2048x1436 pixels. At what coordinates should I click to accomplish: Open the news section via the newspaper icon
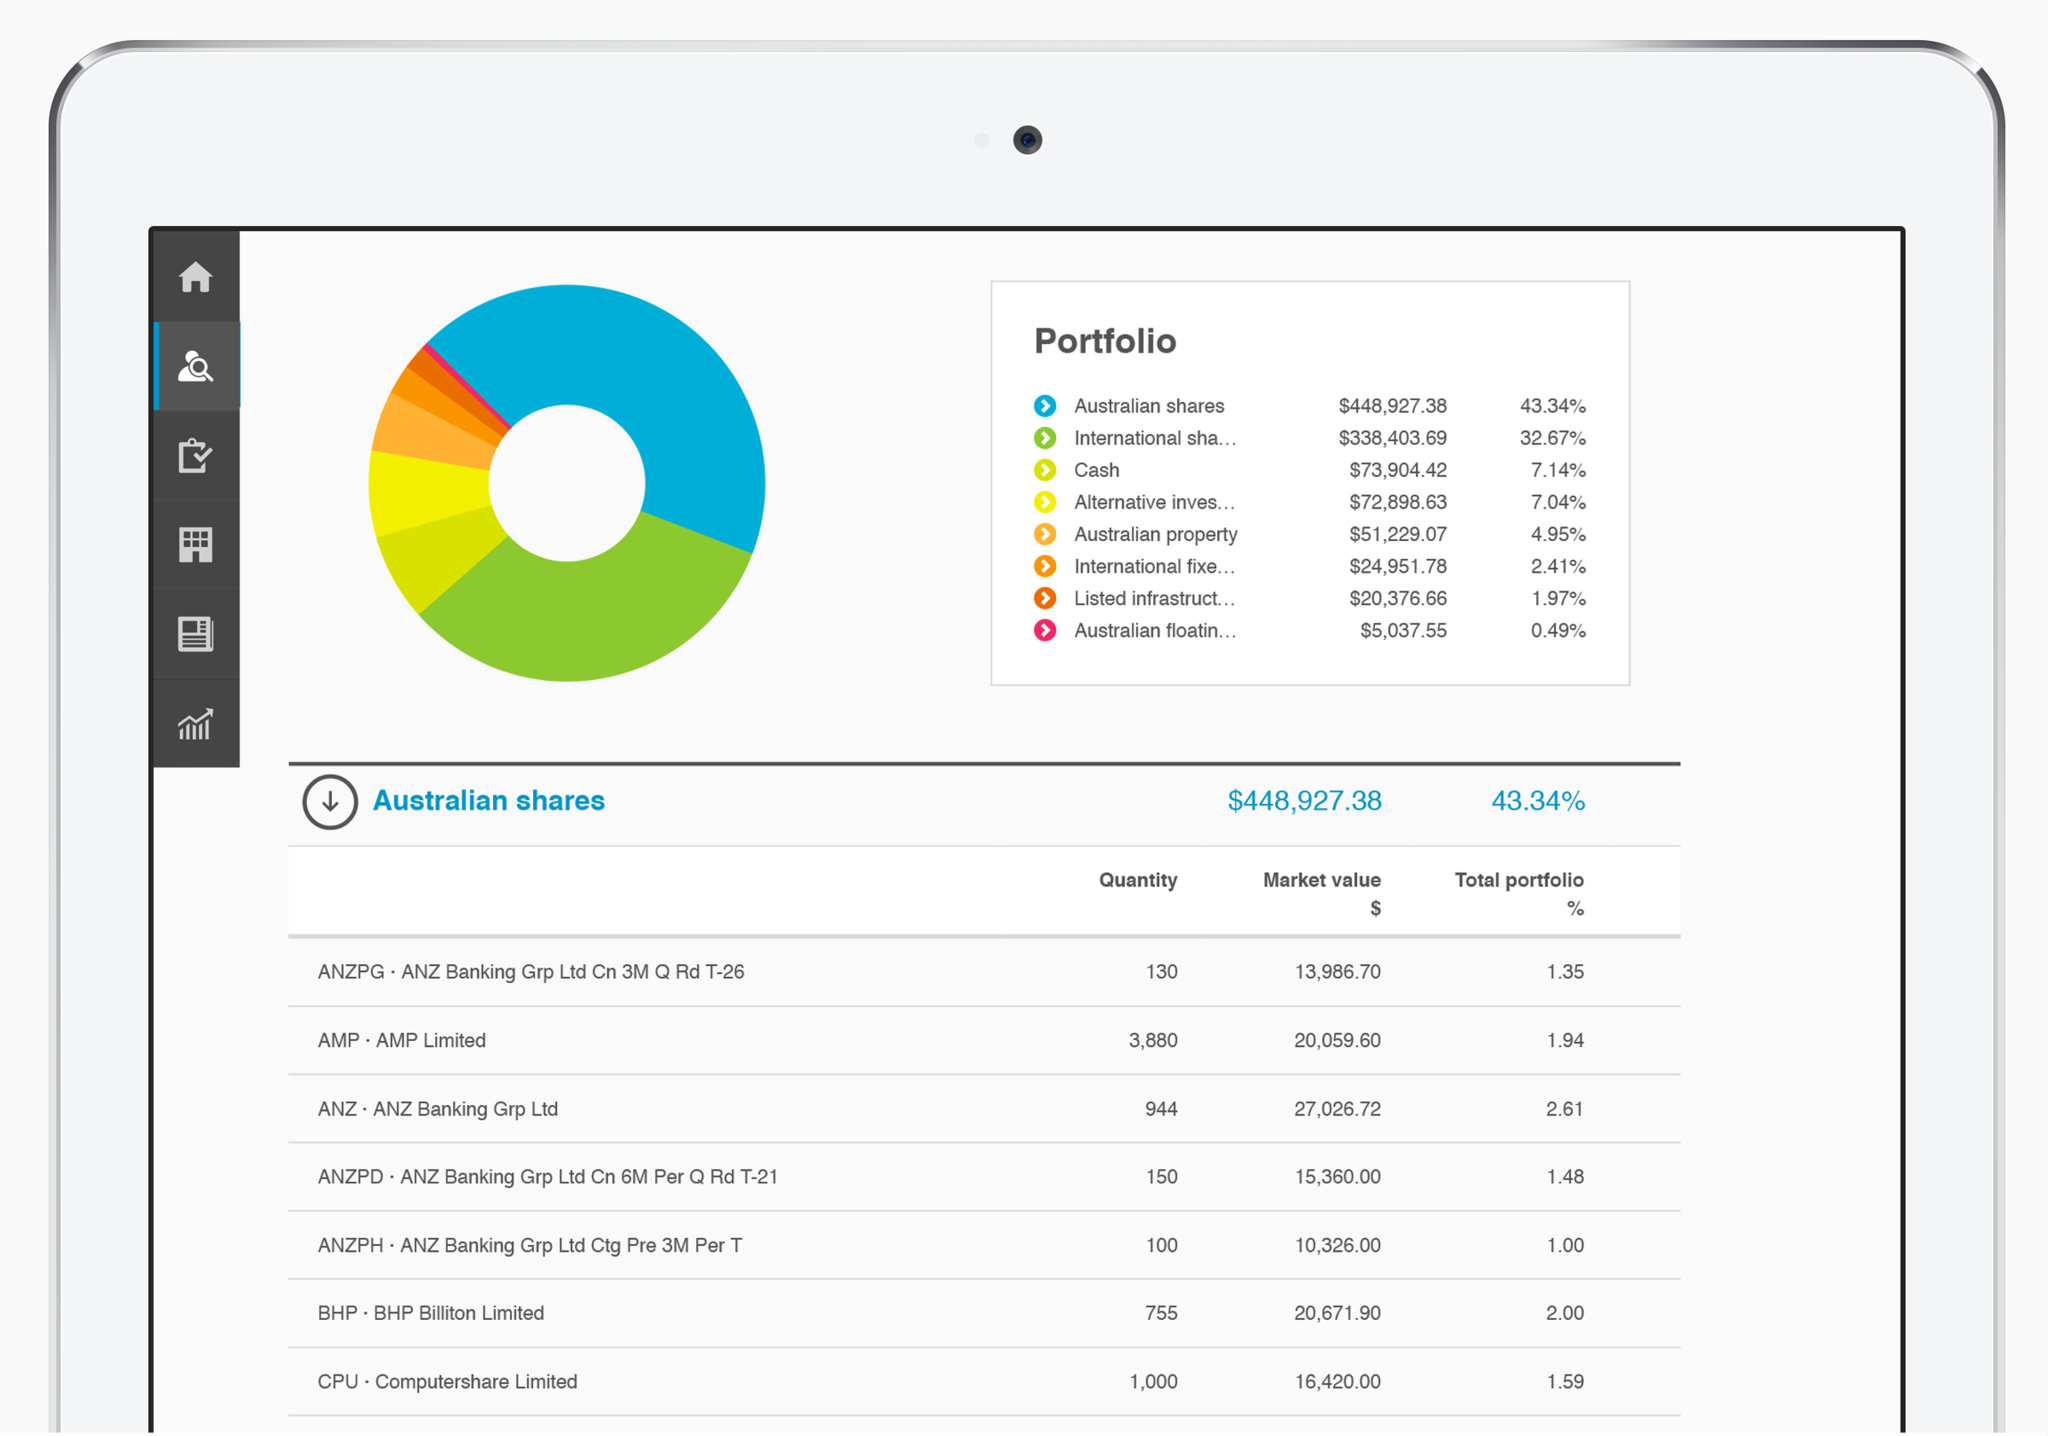tap(195, 633)
